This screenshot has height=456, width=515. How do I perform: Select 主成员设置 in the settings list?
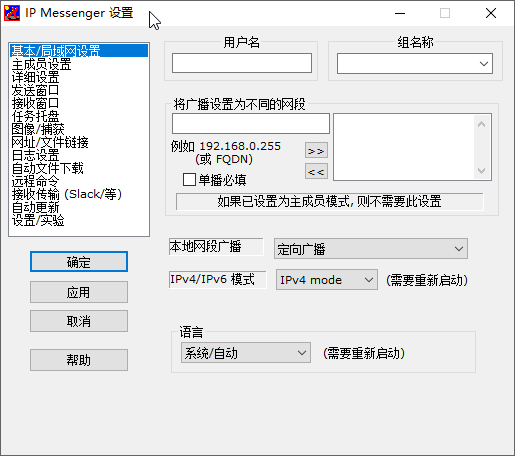click(41, 64)
